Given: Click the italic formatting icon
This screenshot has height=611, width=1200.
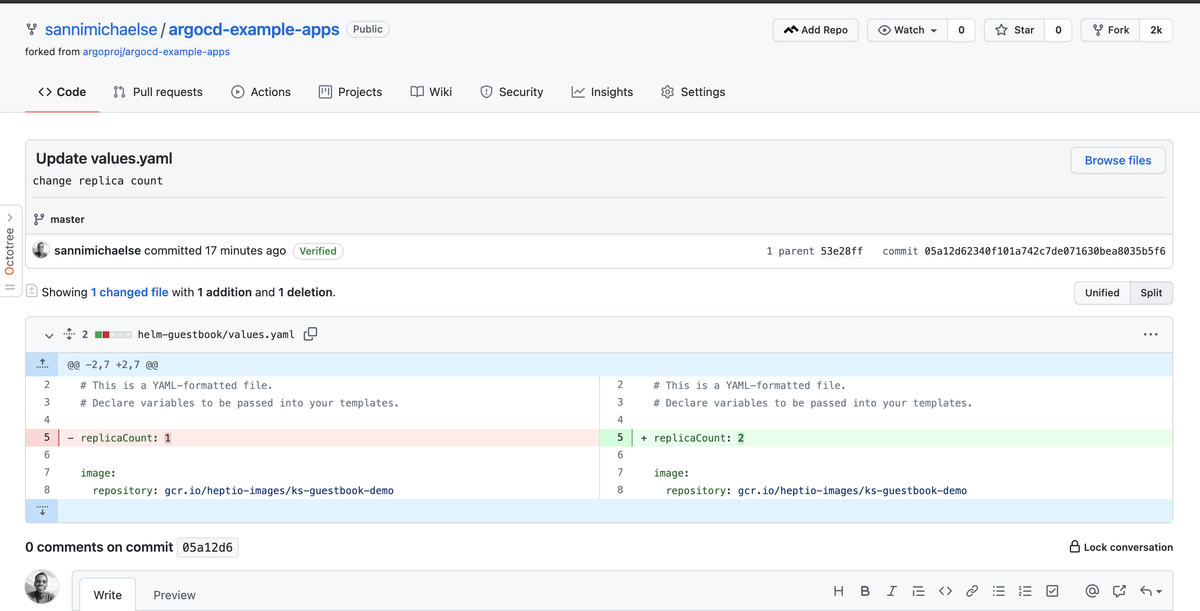Looking at the screenshot, I should [891, 591].
